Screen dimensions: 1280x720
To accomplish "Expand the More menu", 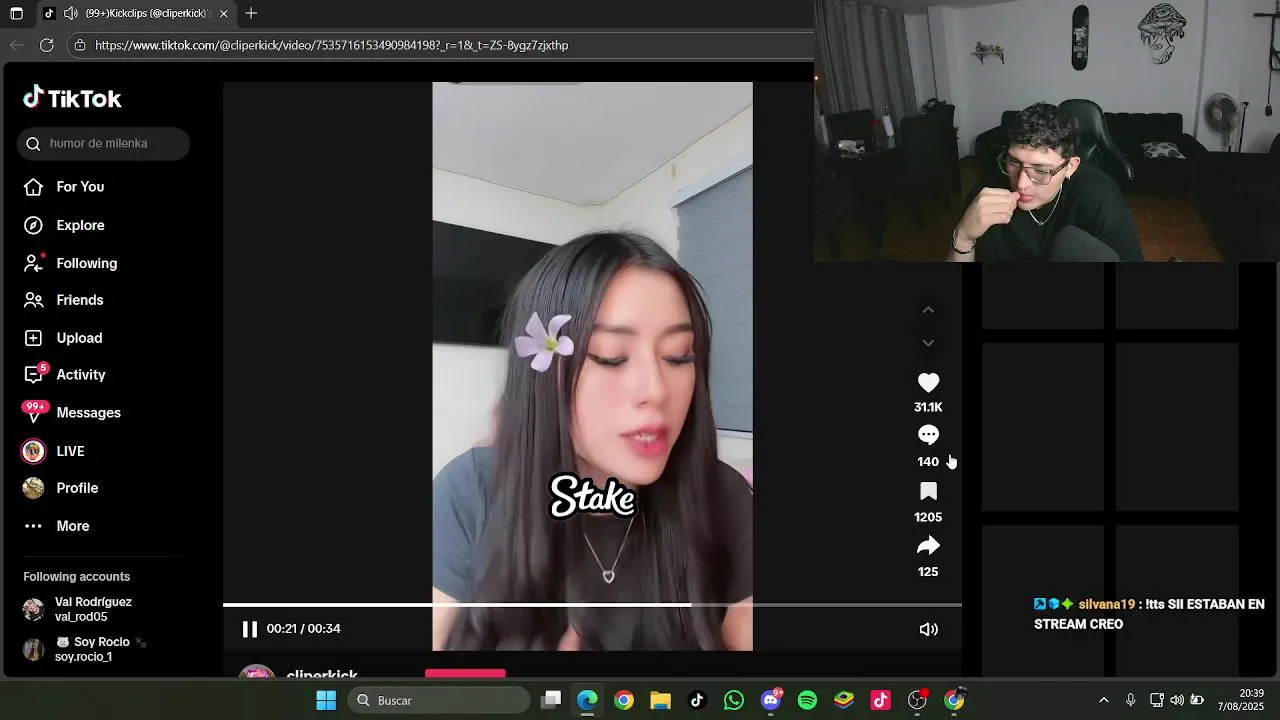I will tap(56, 526).
